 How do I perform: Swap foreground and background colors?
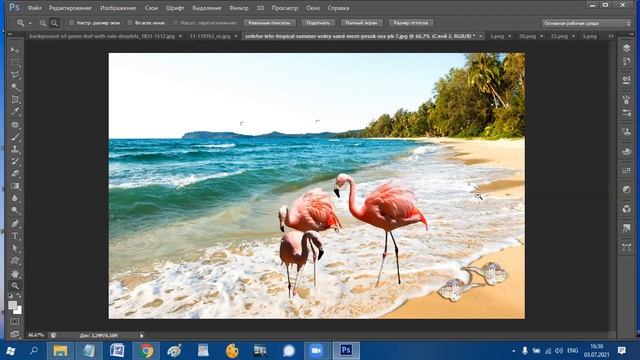tap(19, 296)
